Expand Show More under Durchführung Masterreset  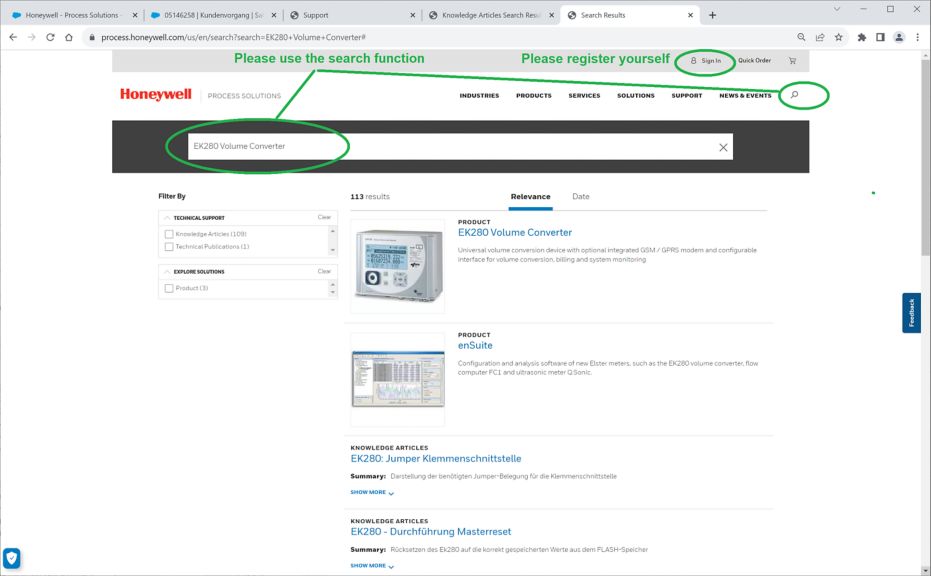click(x=372, y=565)
